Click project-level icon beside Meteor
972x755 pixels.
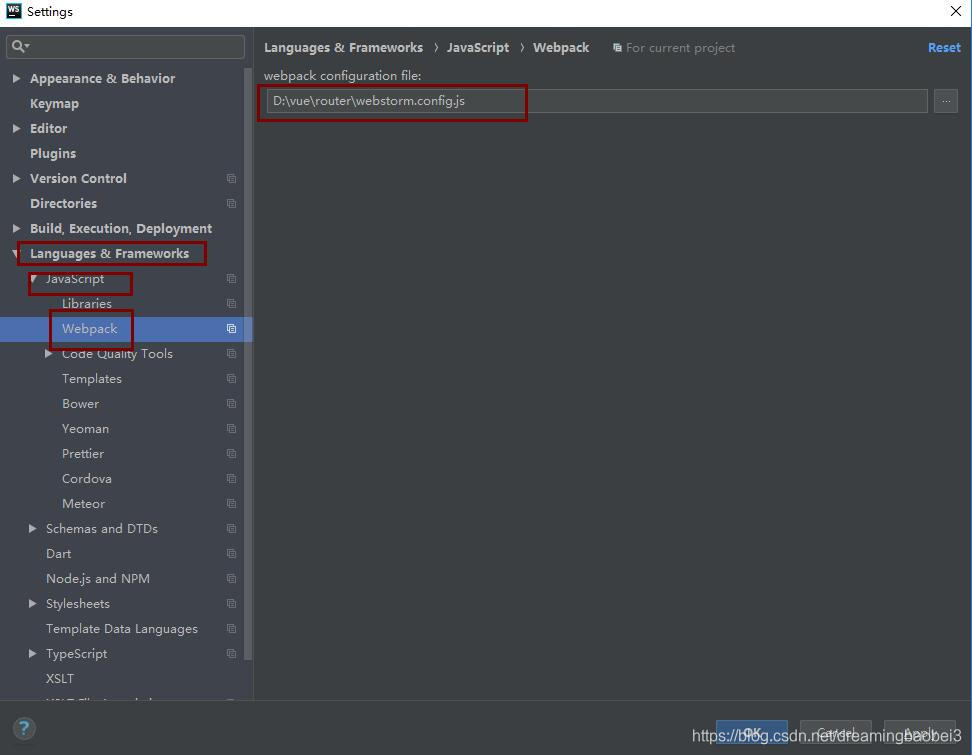pyautogui.click(x=231, y=503)
